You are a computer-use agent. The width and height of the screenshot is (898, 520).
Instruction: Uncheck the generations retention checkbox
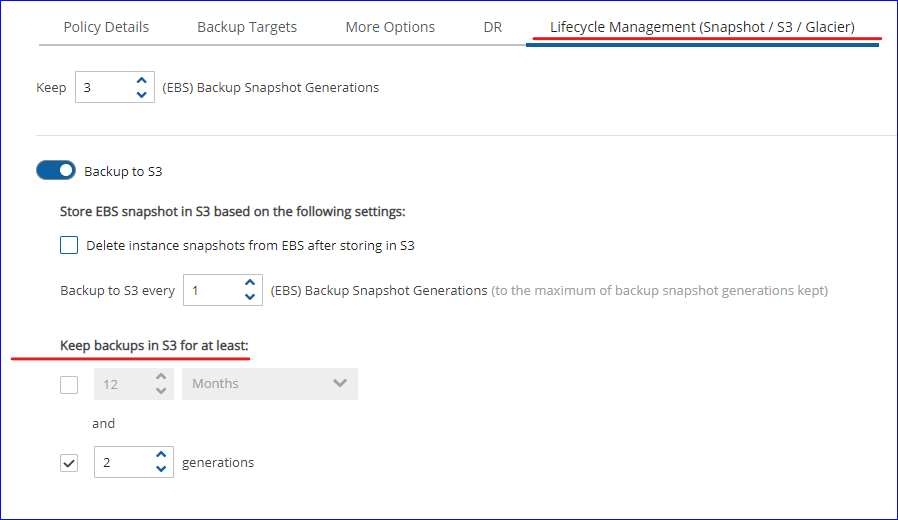tap(69, 463)
